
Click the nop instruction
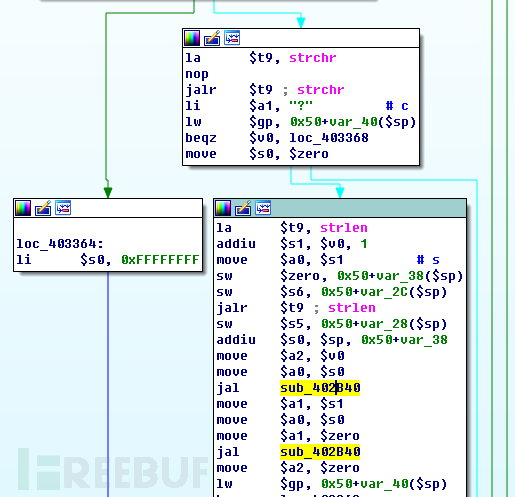pyautogui.click(x=197, y=74)
